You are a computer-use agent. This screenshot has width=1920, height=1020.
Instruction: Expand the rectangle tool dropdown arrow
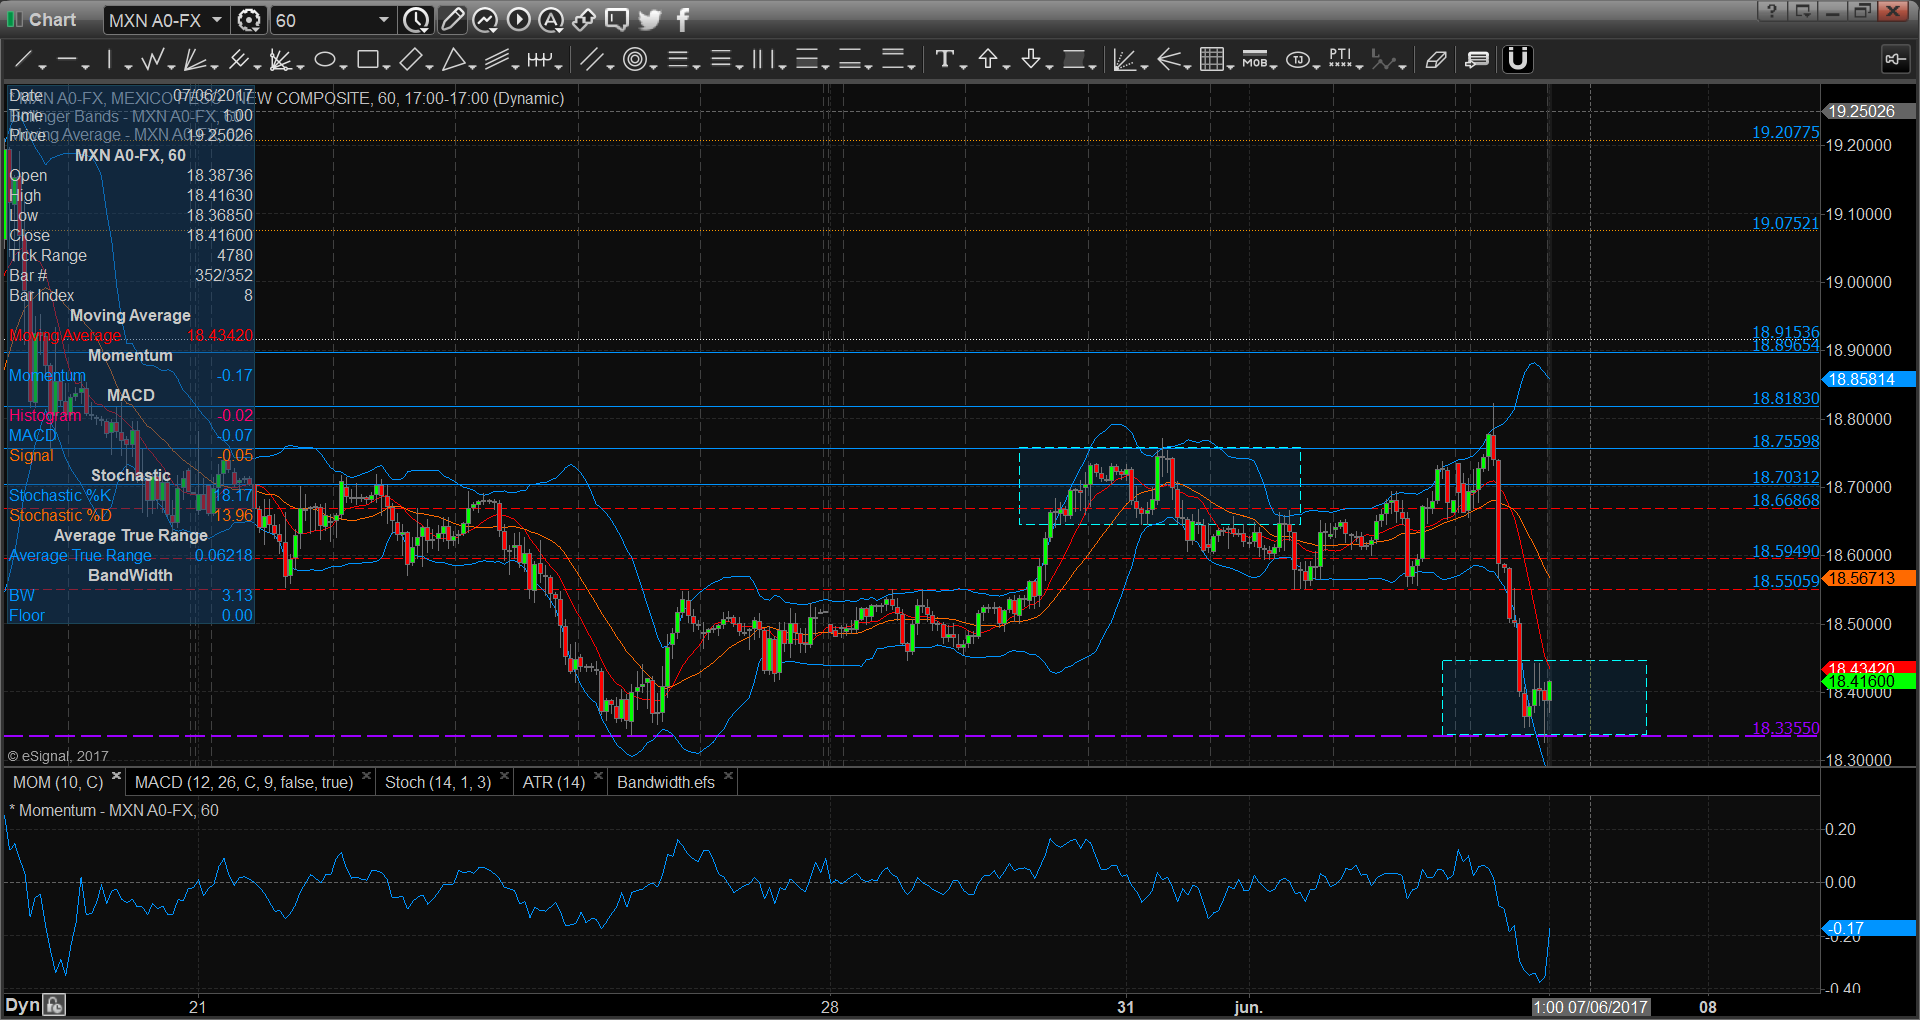pos(386,66)
